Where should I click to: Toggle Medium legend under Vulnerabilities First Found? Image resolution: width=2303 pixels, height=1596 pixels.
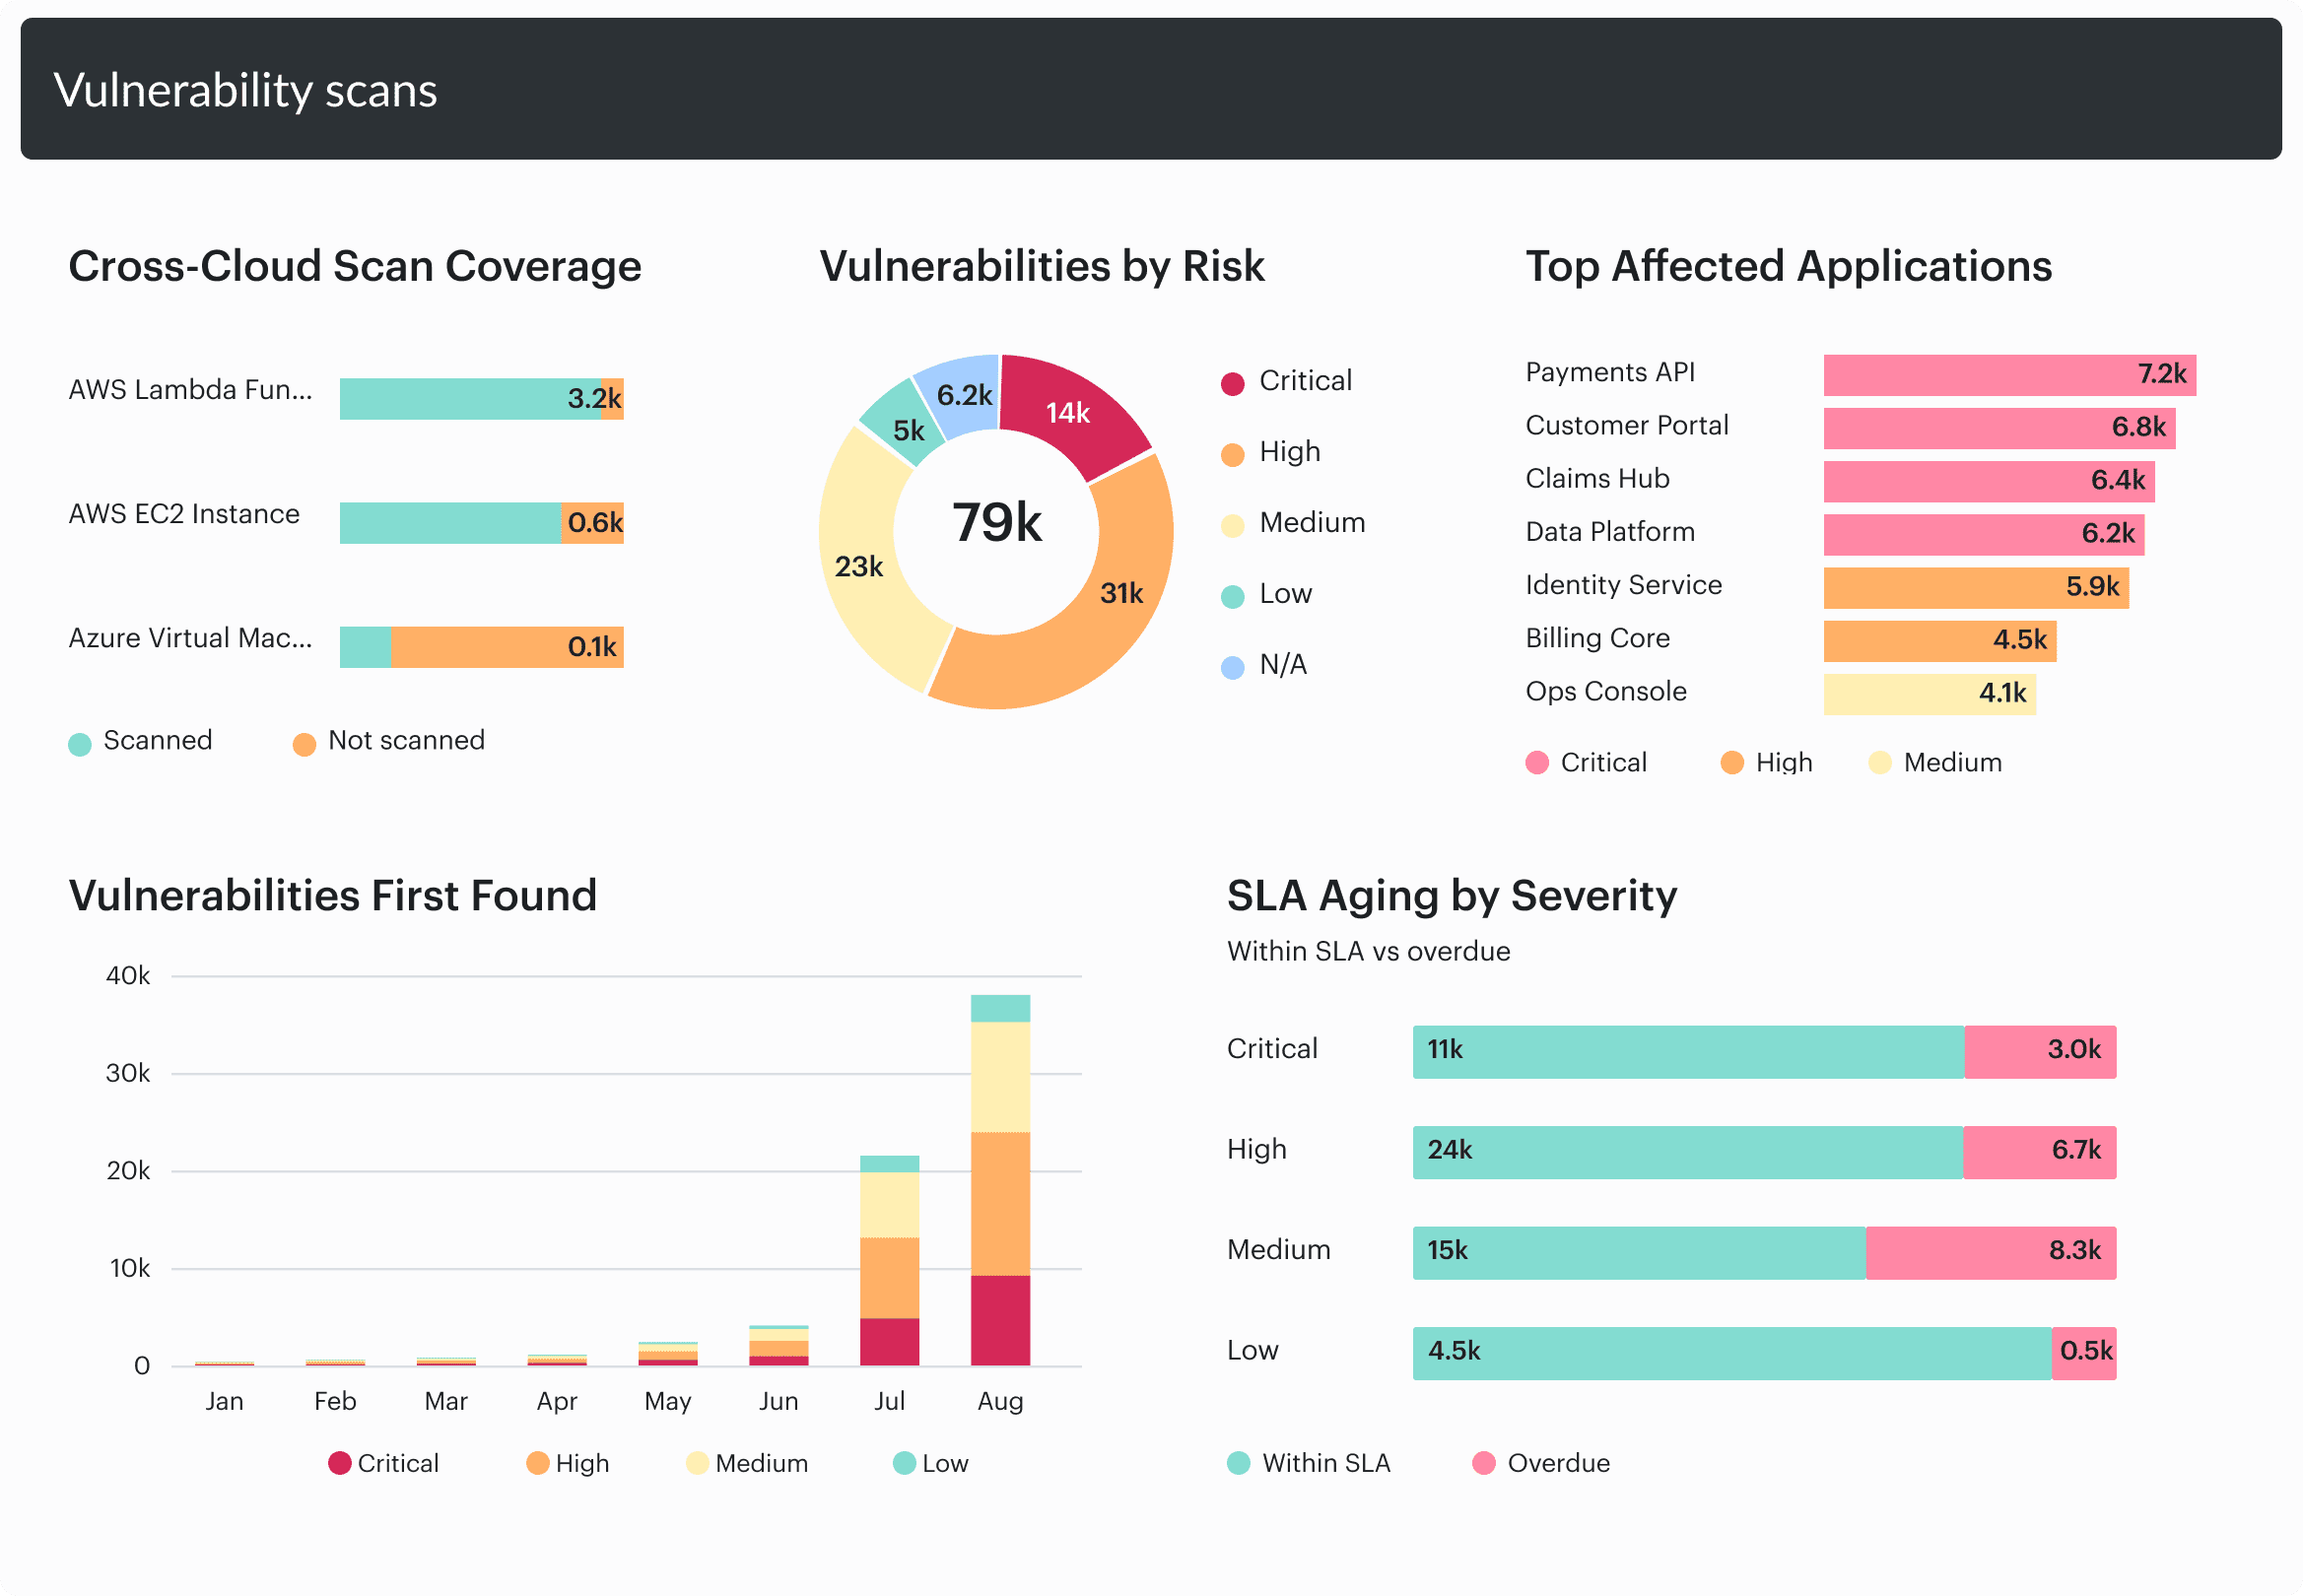pos(747,1464)
